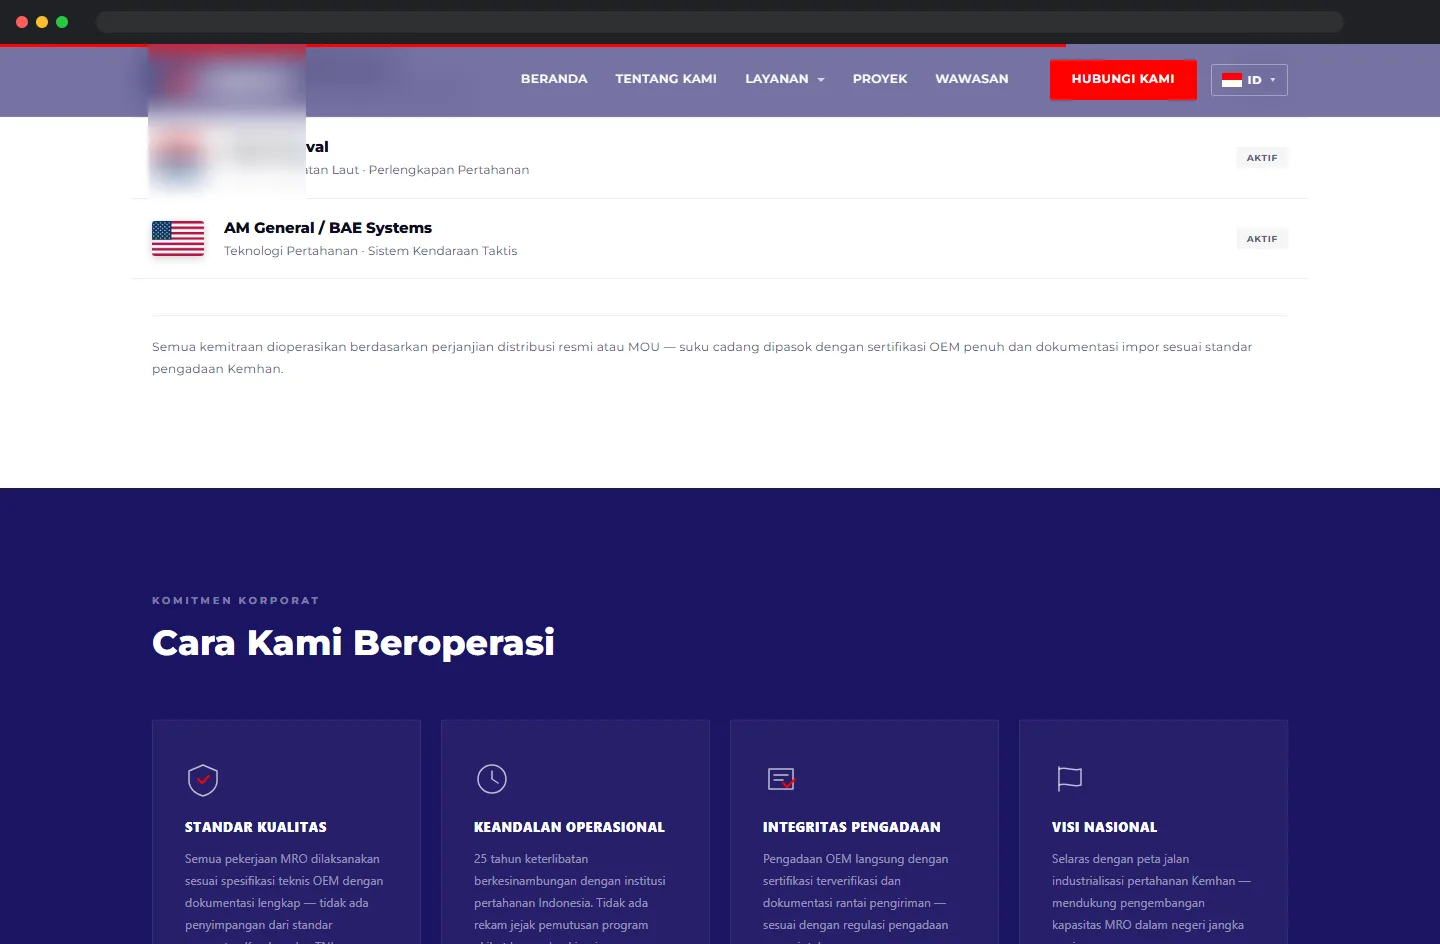This screenshot has height=944, width=1440.
Task: Click the partnership disclaimer paragraph 'Semua kemitraan'
Action: [x=702, y=358]
